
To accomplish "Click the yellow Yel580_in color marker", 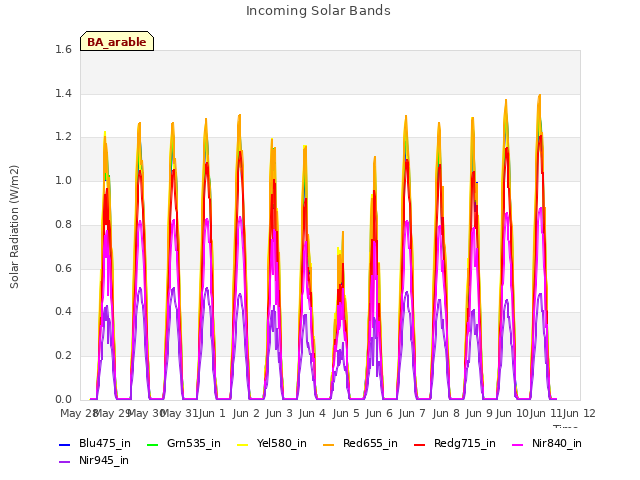I will (243, 444).
